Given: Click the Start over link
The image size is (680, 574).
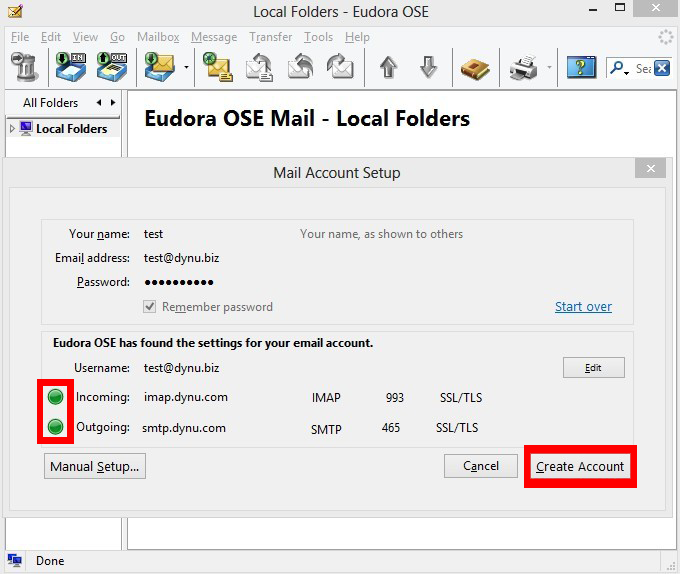Looking at the screenshot, I should 583,307.
